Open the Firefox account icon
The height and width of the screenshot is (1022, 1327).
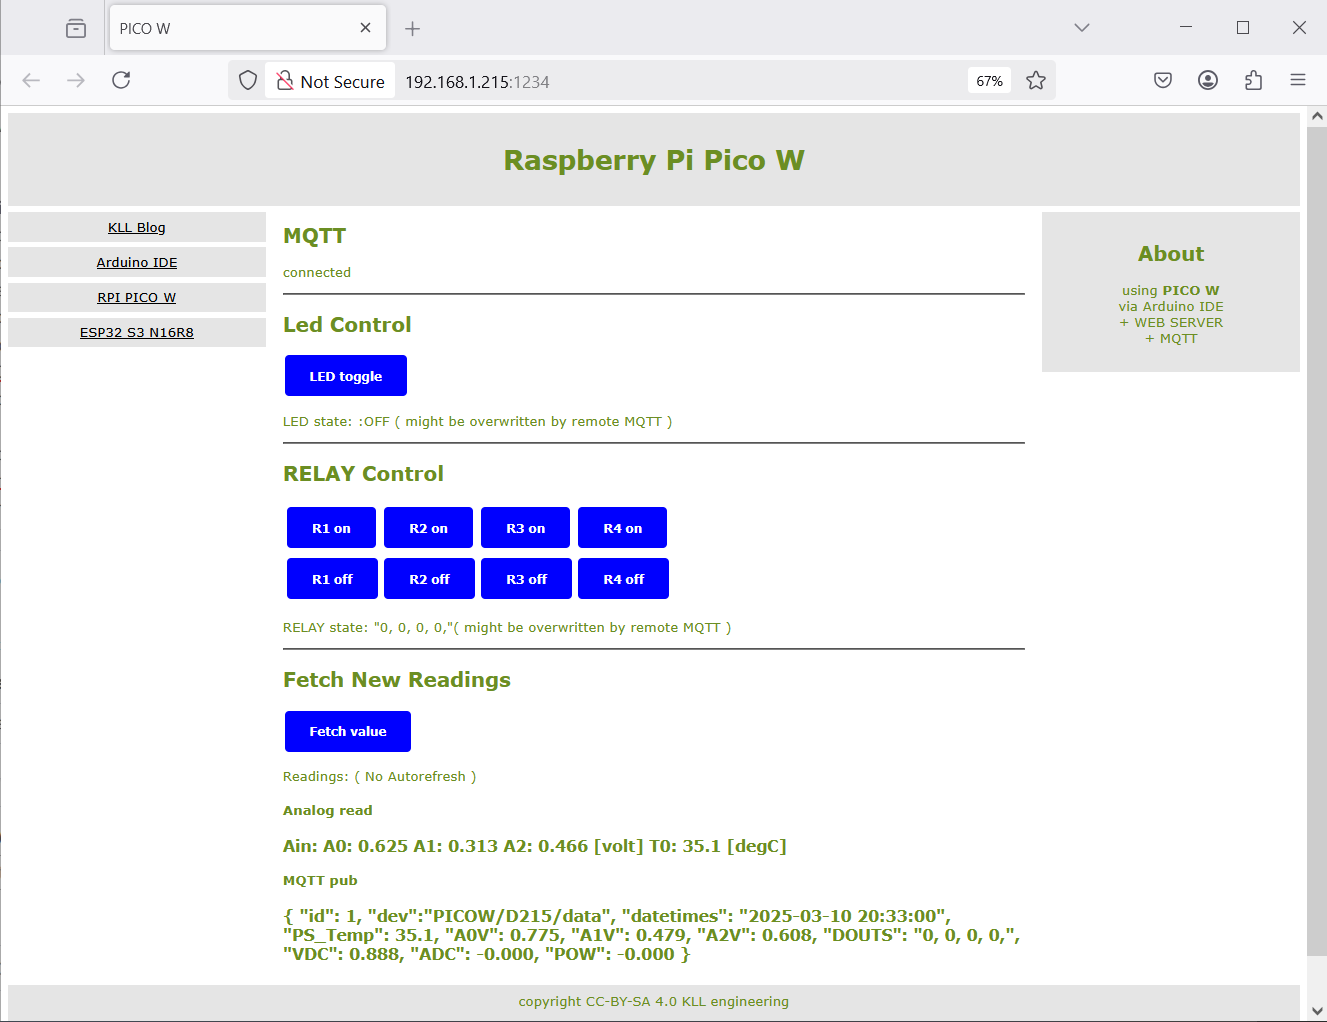click(1208, 80)
